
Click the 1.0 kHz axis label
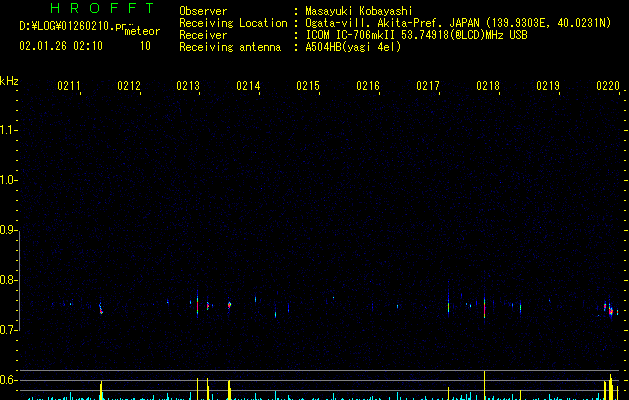tap(8, 180)
